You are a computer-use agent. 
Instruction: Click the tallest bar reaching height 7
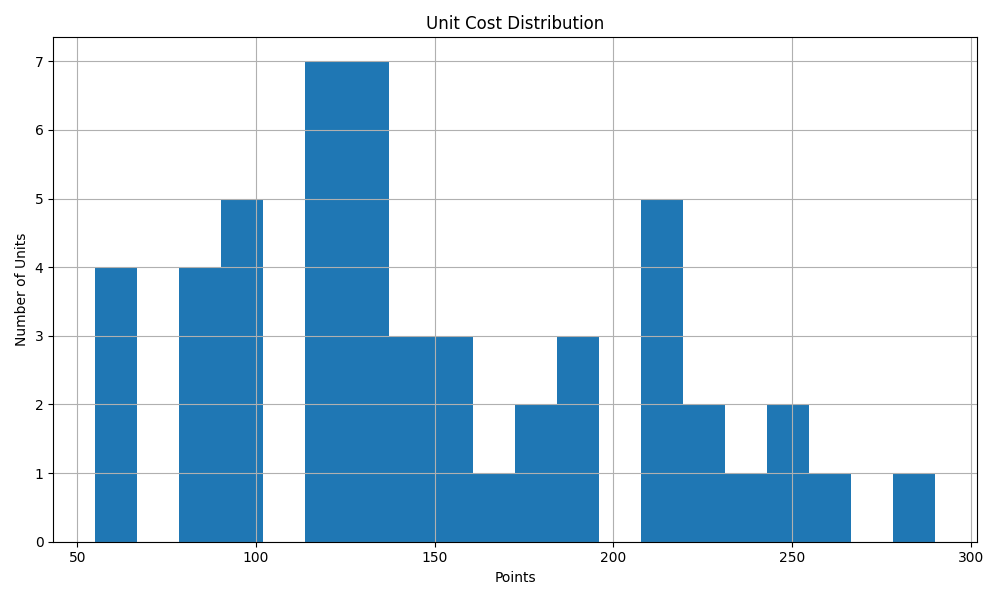pos(346,300)
